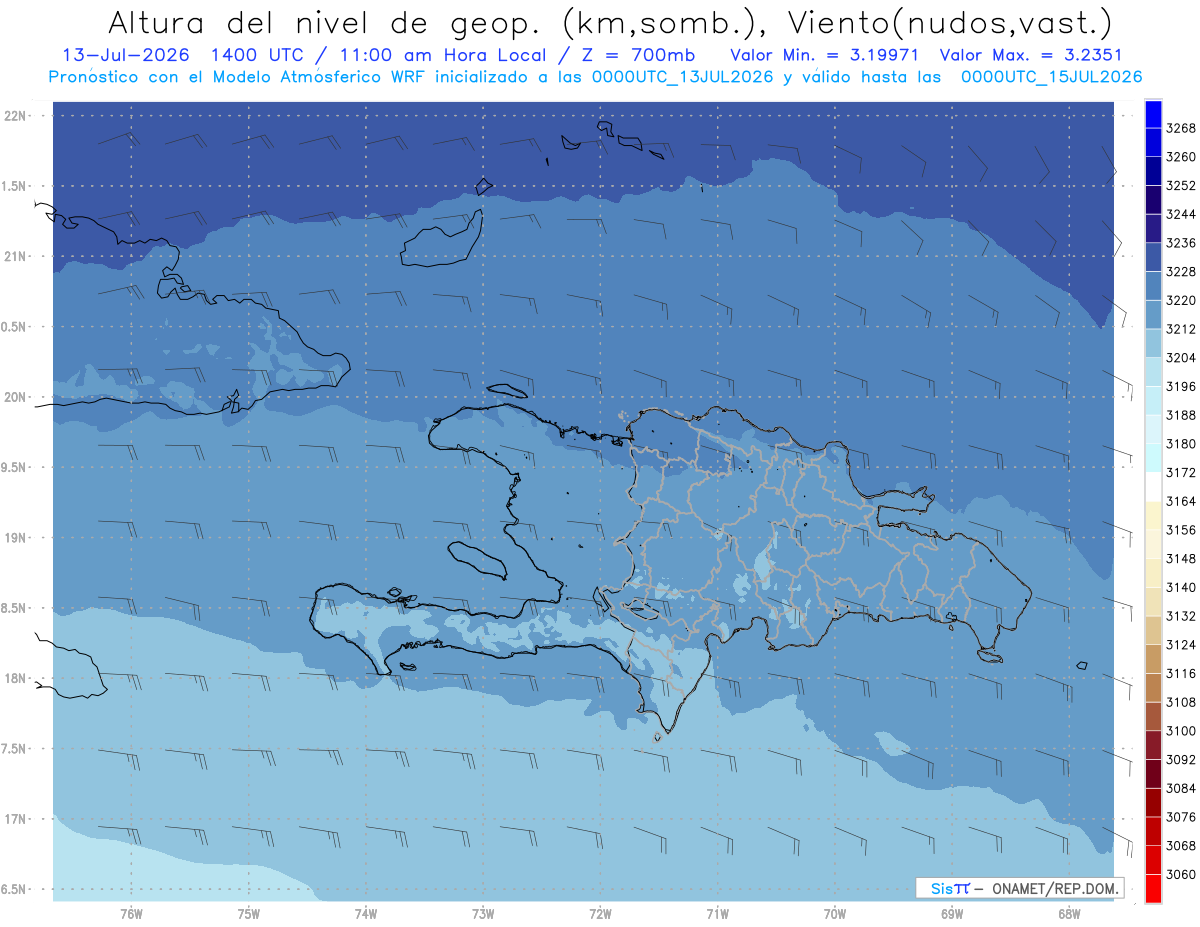This screenshot has width=1200, height=927.
Task: Click the '0.5N' latitude label
Action: (x=15, y=327)
